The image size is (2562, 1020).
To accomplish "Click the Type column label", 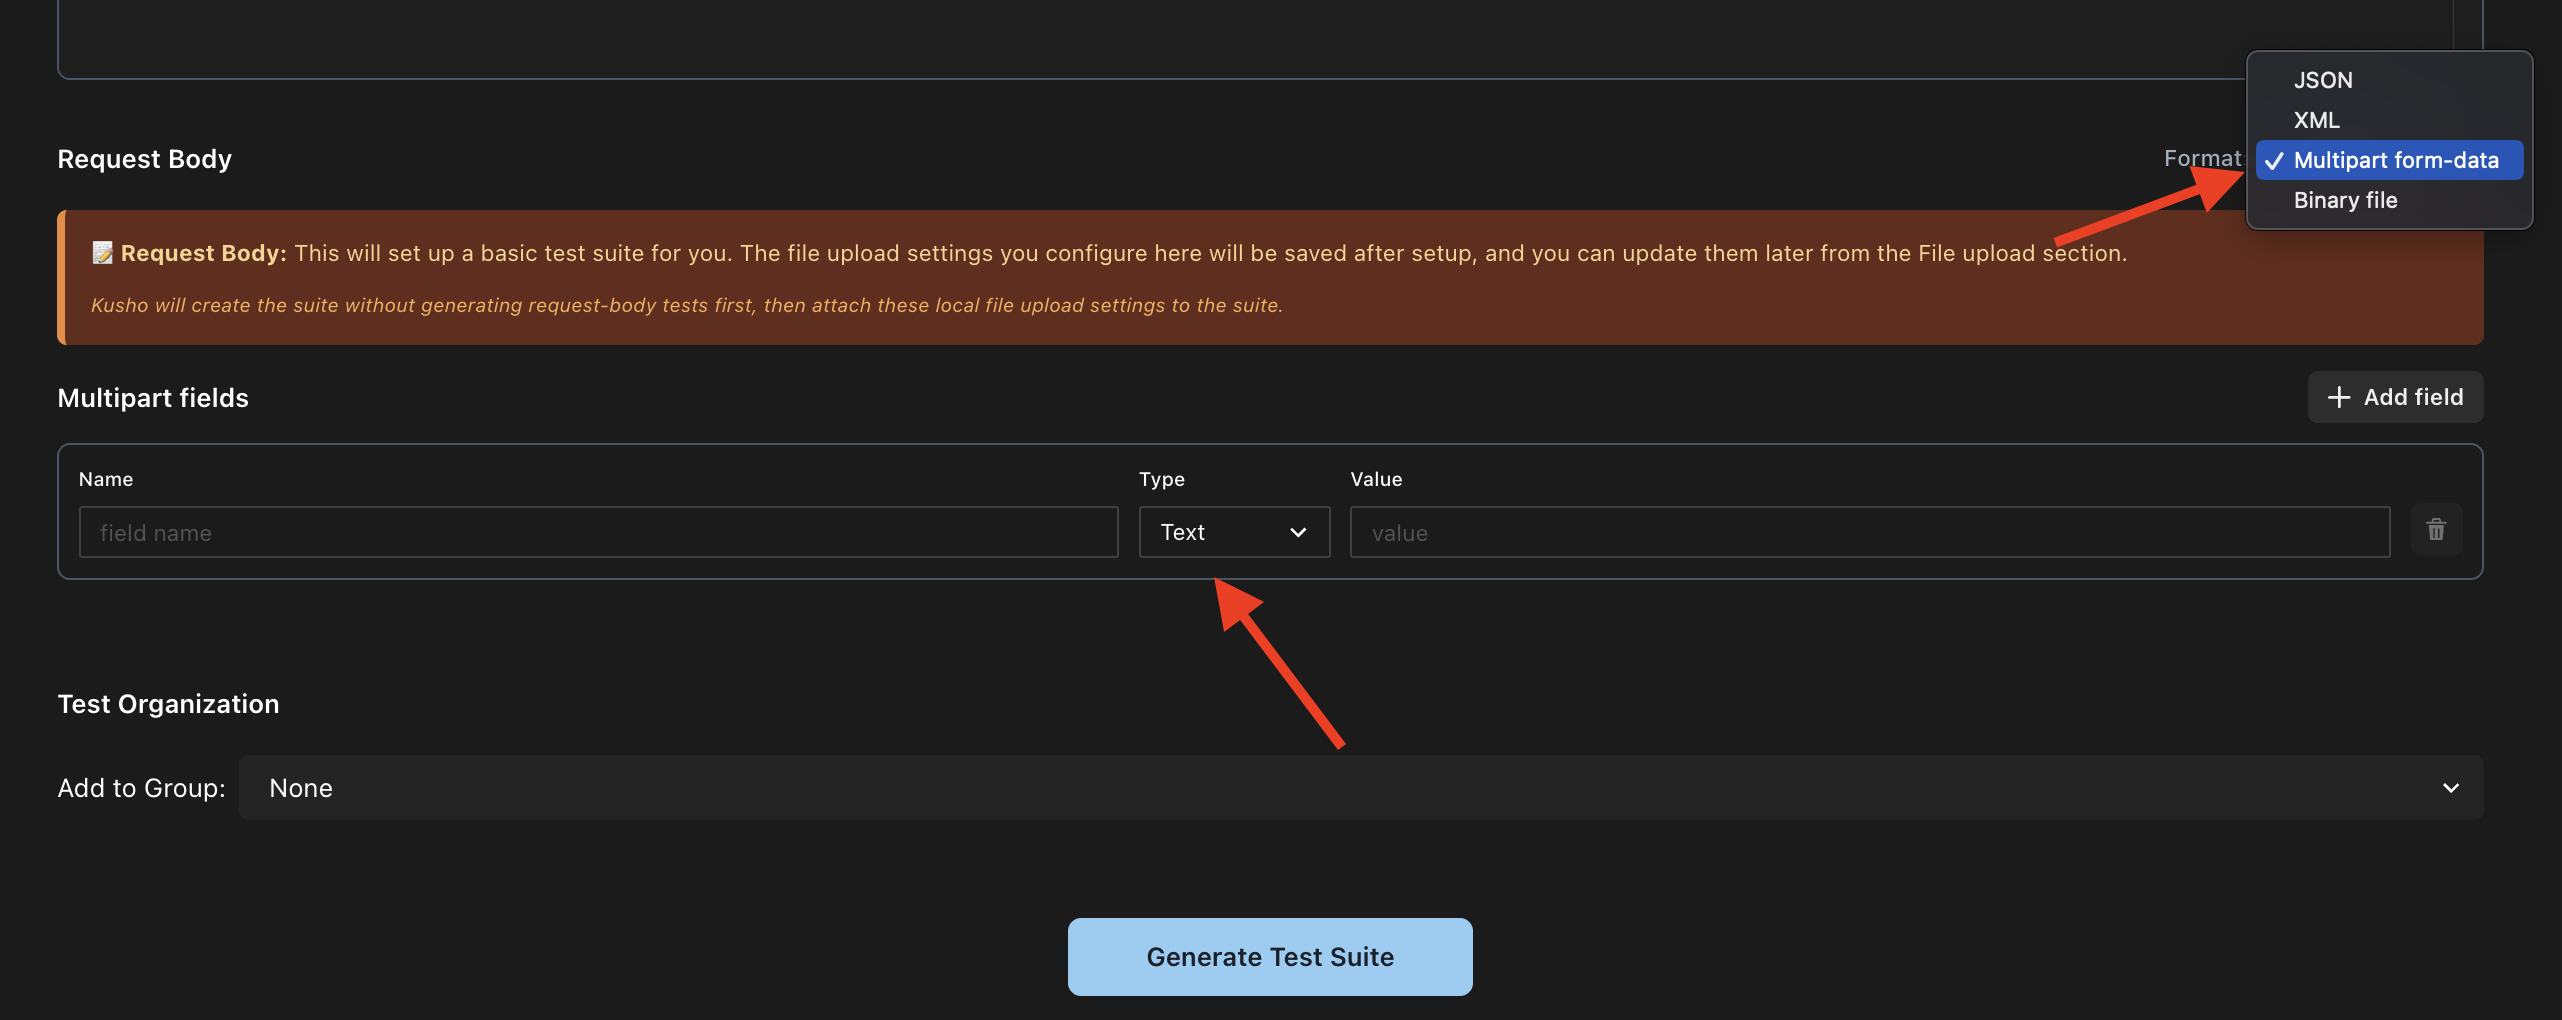I will [x=1162, y=480].
